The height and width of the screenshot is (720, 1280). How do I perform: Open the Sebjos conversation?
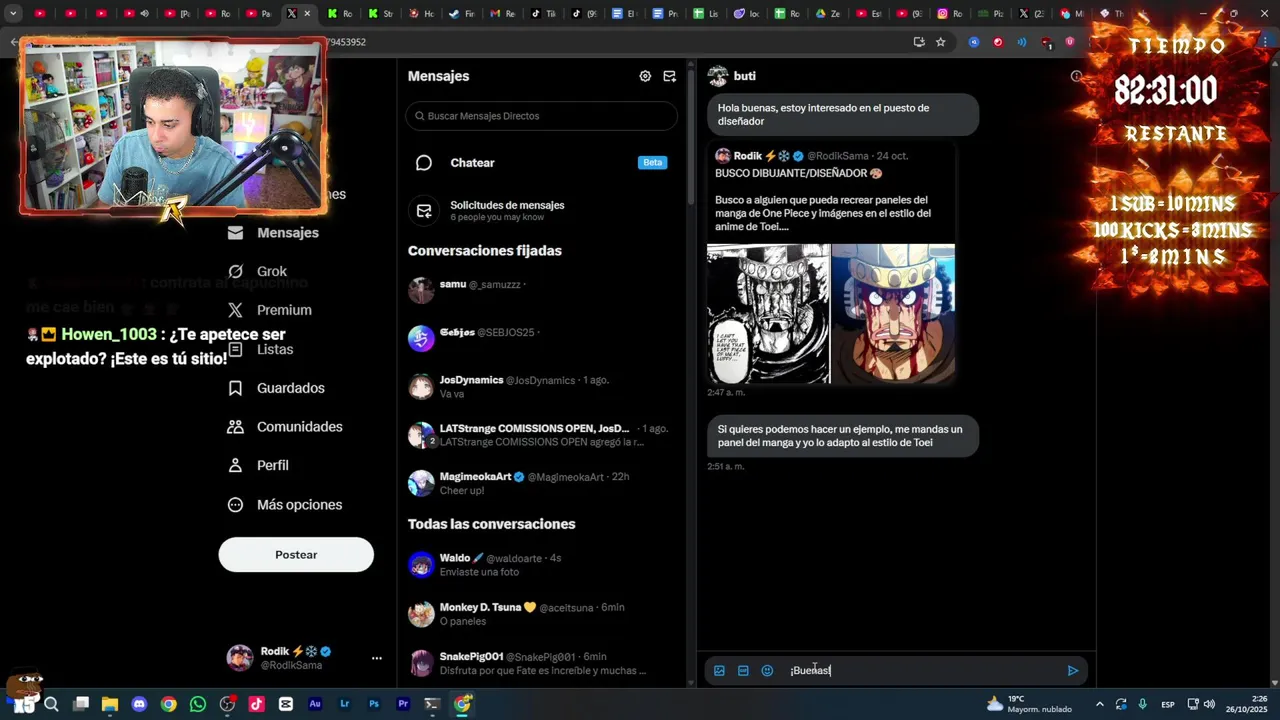point(541,338)
